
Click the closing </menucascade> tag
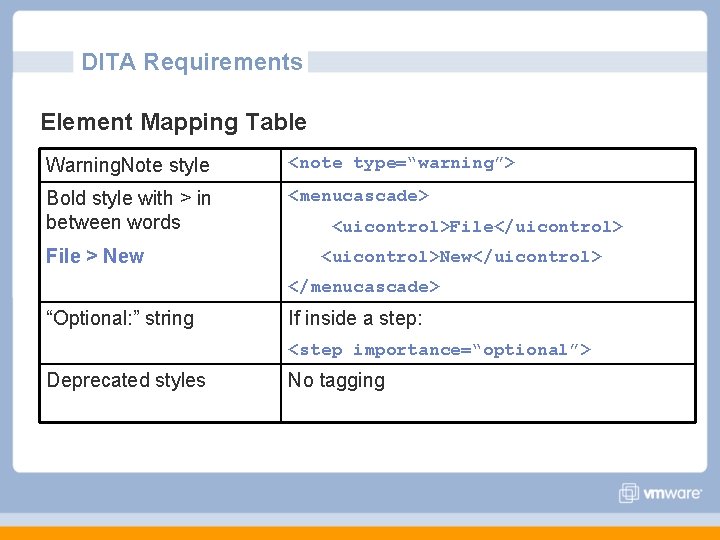point(364,287)
